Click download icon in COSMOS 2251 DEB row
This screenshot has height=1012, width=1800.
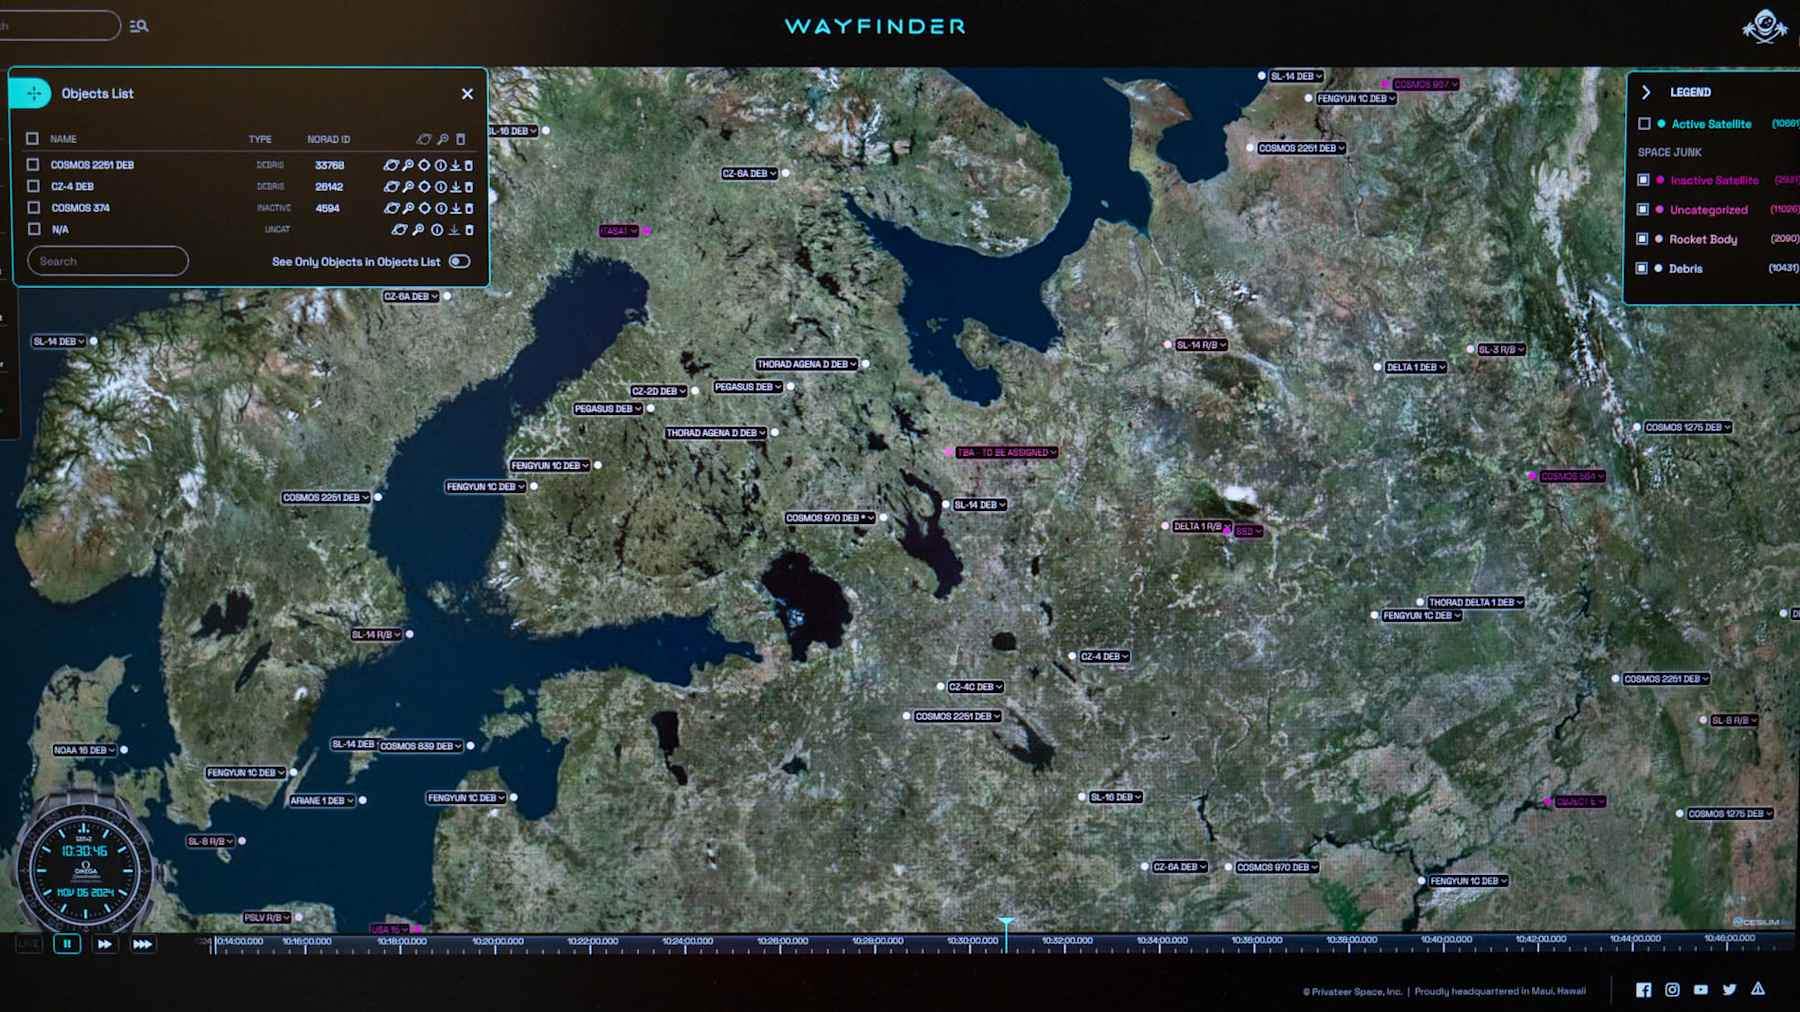click(455, 165)
